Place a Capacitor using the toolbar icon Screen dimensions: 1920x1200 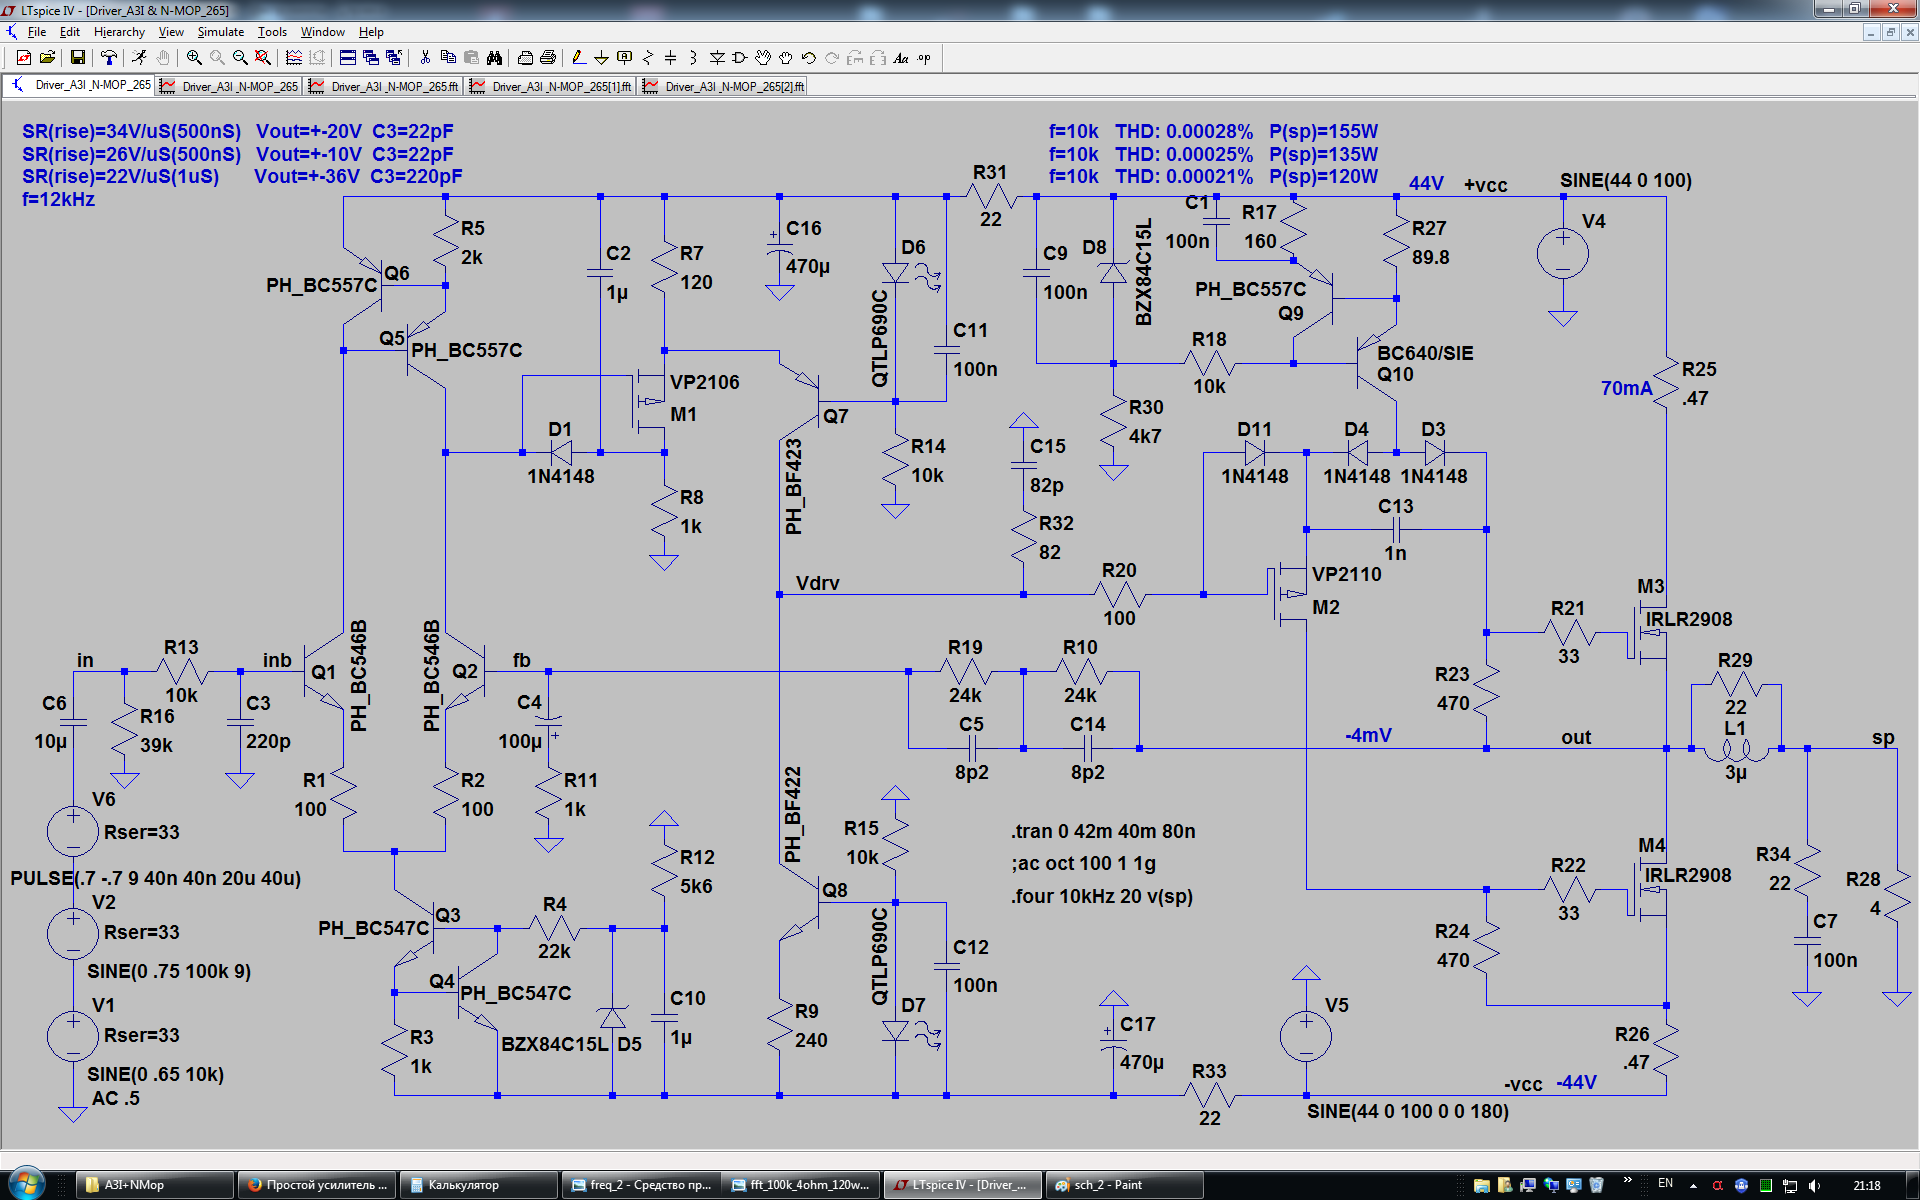(670, 58)
